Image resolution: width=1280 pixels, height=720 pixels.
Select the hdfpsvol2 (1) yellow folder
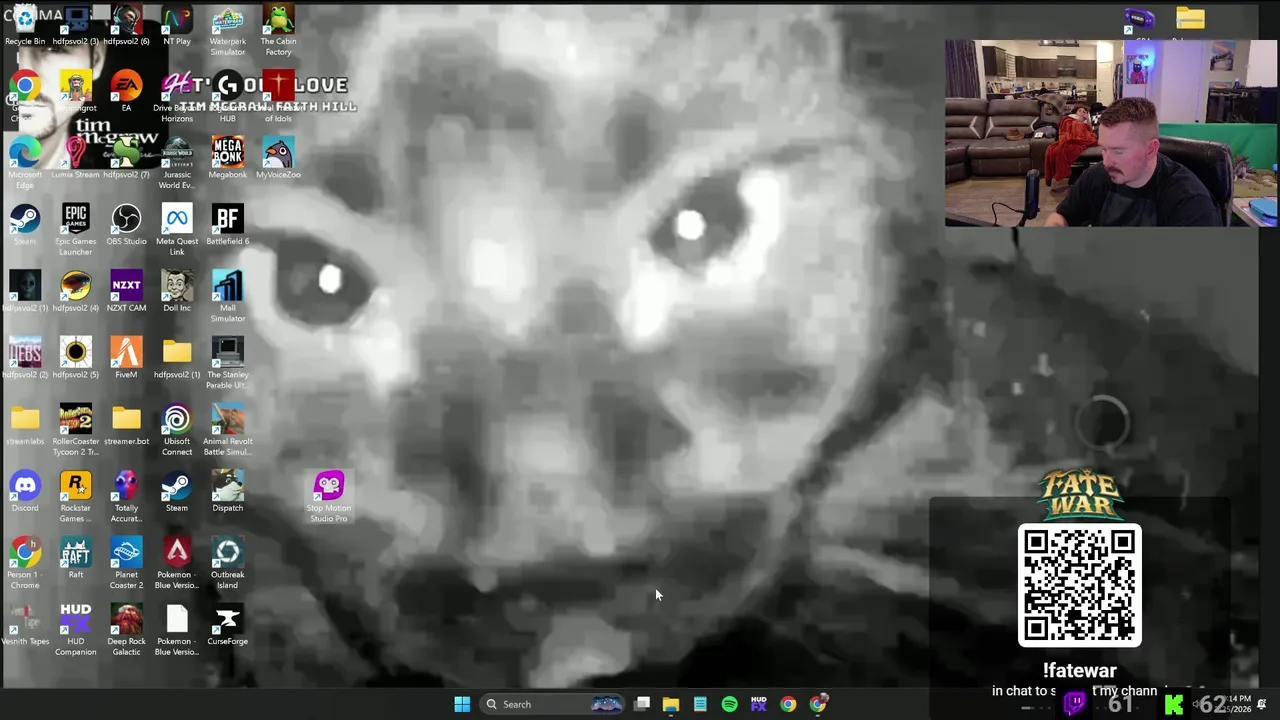177,359
